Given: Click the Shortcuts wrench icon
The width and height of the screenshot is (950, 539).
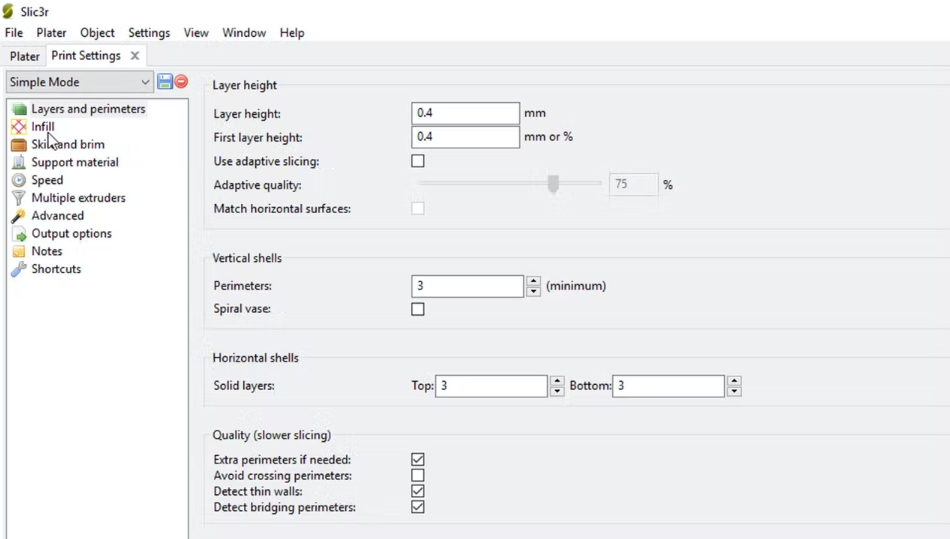Looking at the screenshot, I should coord(19,269).
